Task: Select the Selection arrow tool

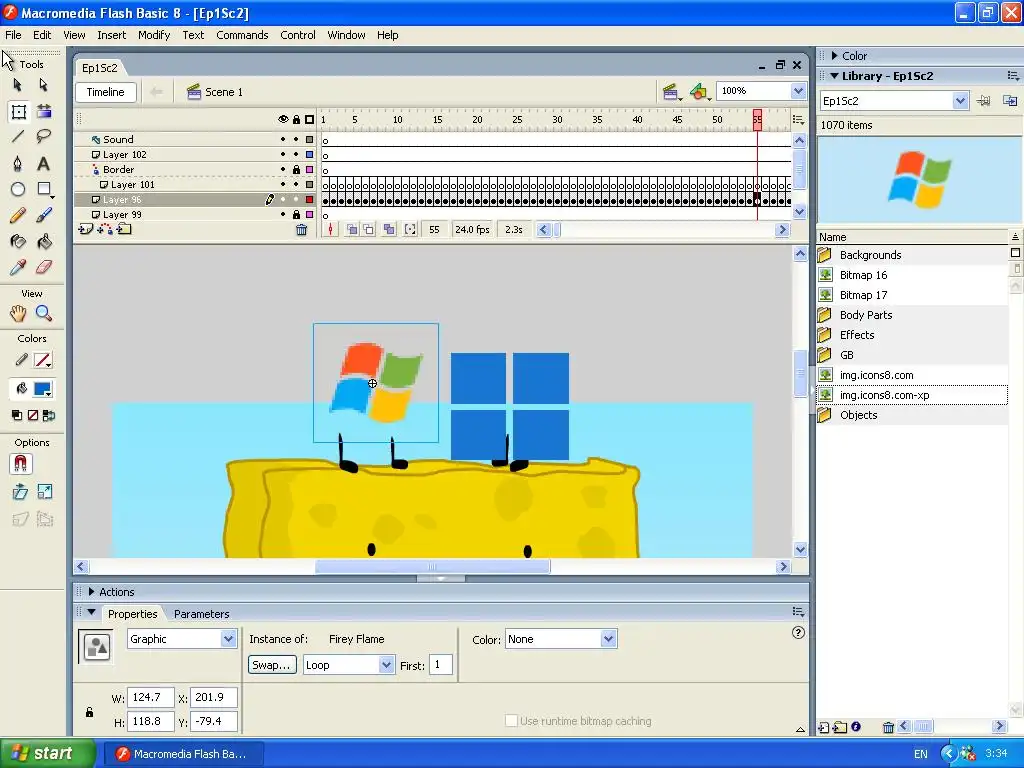Action: 18,85
